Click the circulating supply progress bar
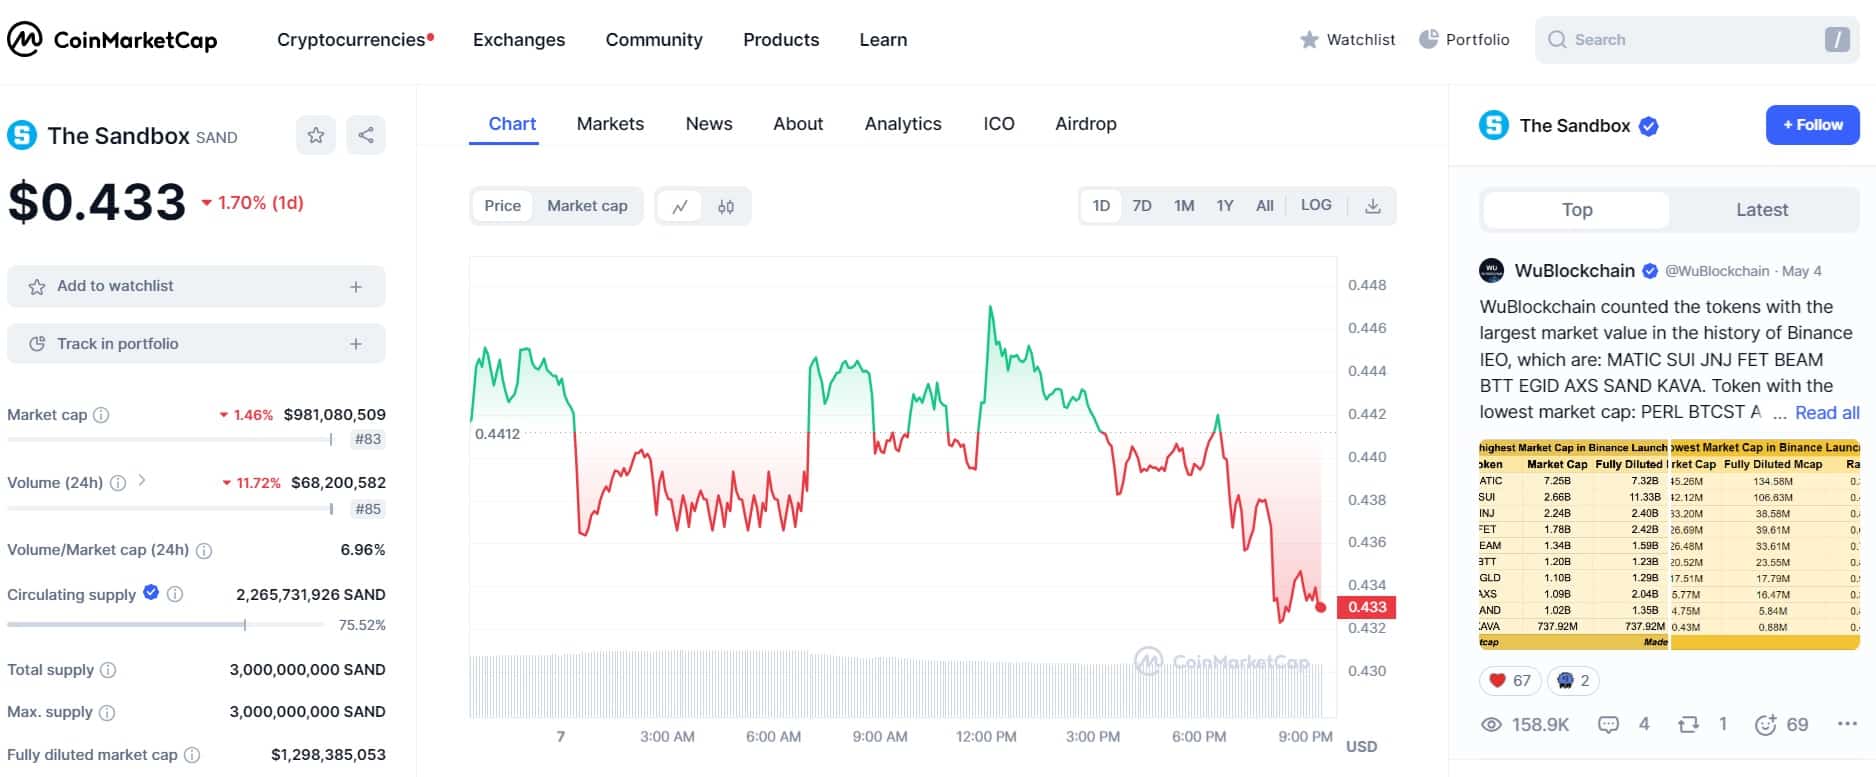 [166, 625]
